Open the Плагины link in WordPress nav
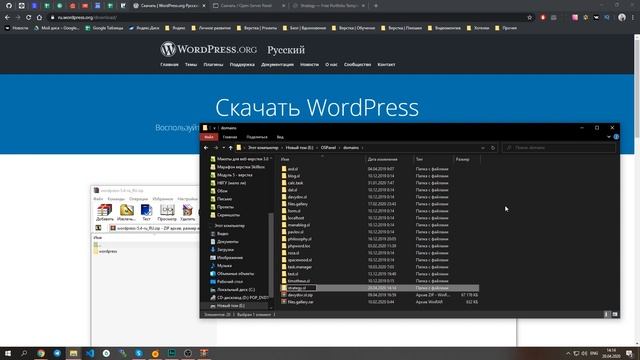This screenshot has height=360, width=640. (x=213, y=64)
